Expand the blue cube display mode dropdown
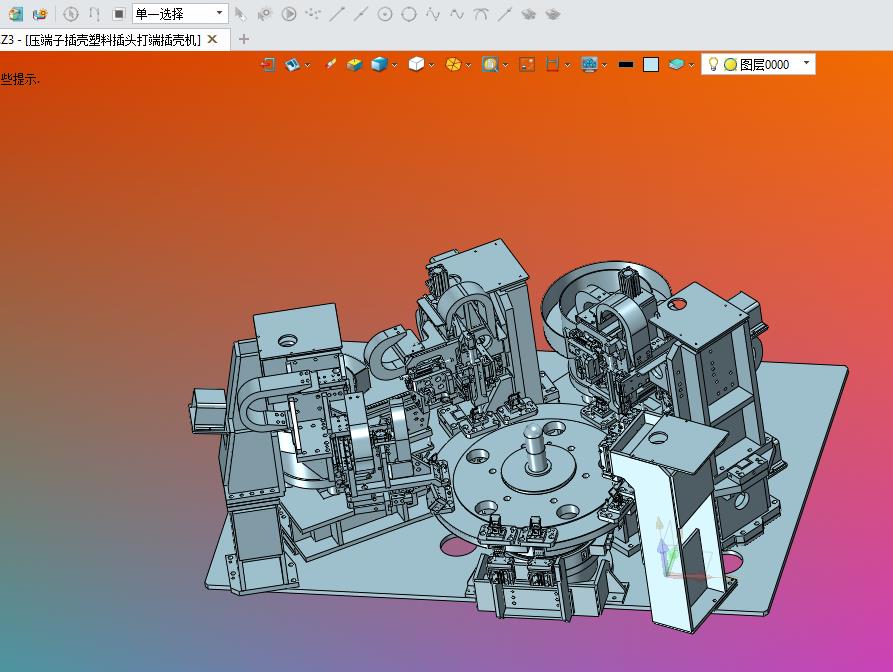Image resolution: width=893 pixels, height=672 pixels. pyautogui.click(x=394, y=65)
